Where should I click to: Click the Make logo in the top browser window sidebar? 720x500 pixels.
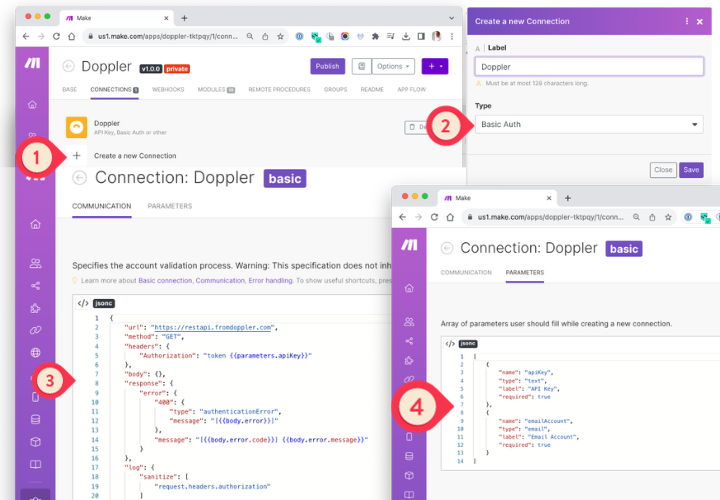coord(33,62)
